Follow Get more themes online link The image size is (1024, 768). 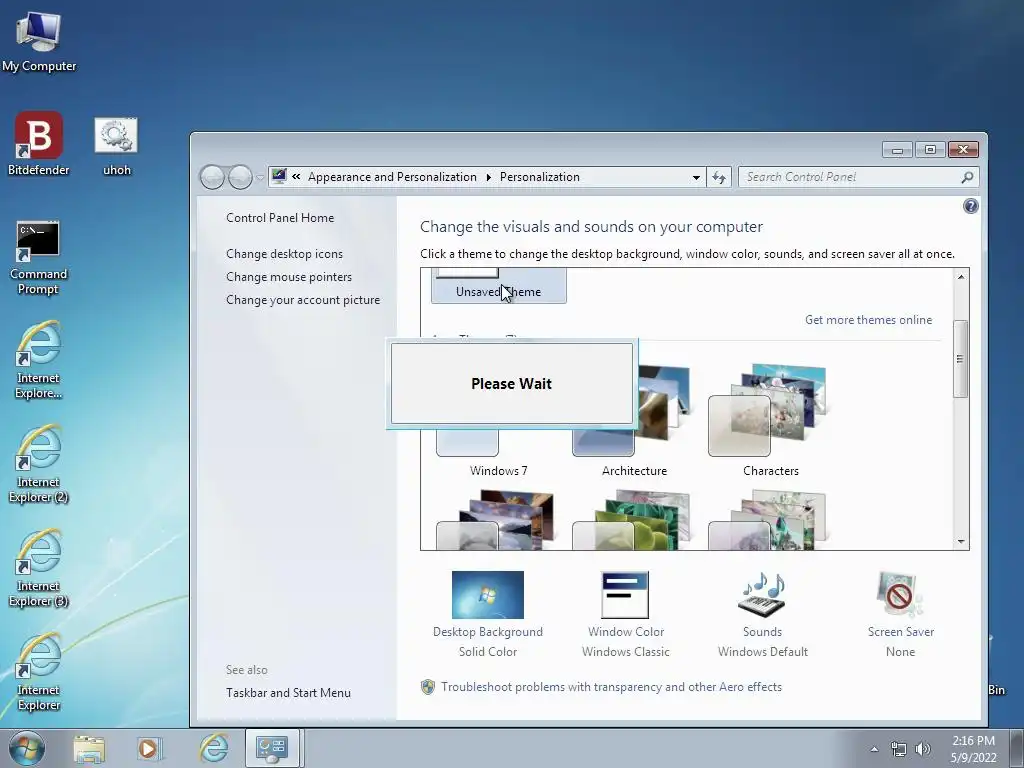(x=868, y=320)
